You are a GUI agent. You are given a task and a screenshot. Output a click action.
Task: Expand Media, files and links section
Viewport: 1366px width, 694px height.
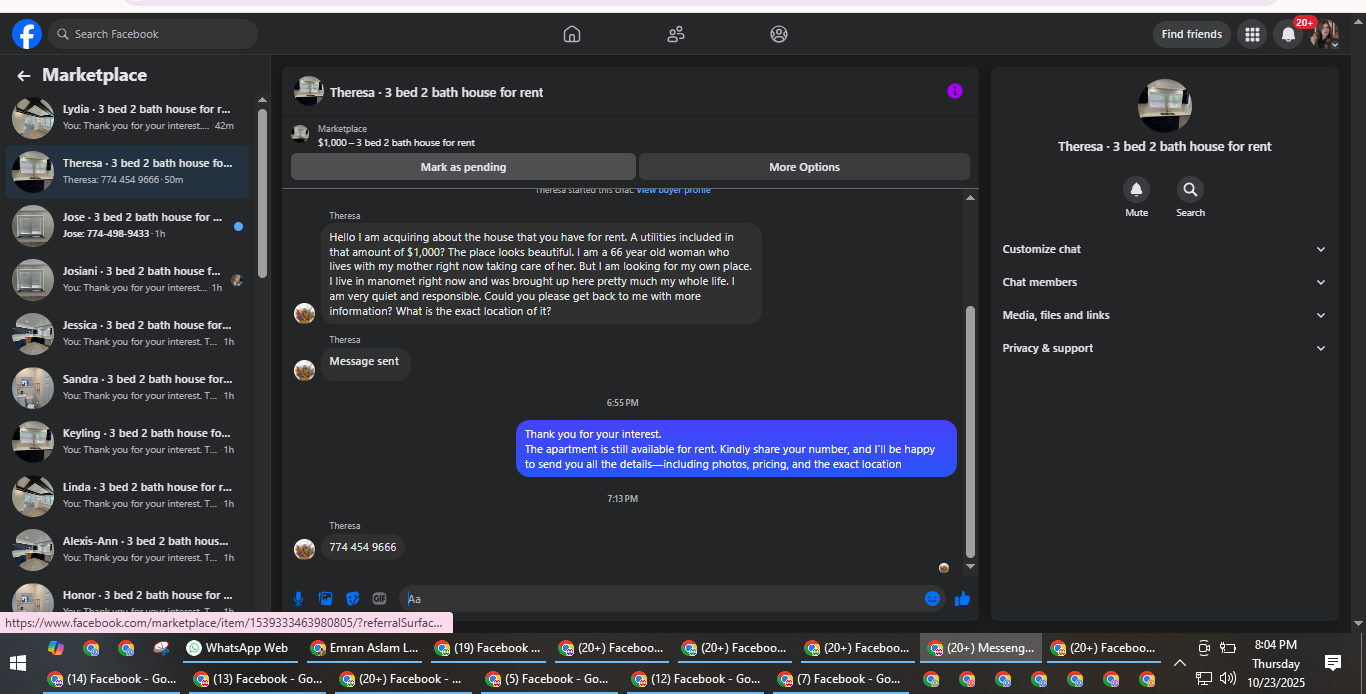(x=1164, y=315)
